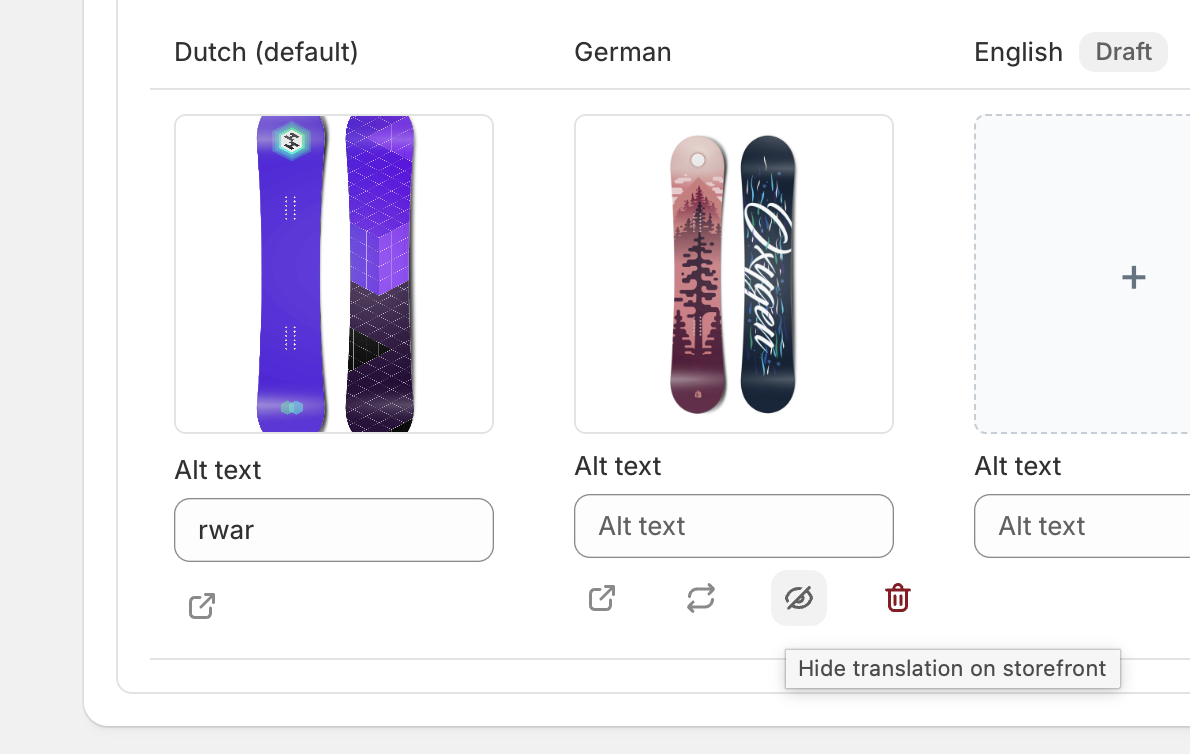This screenshot has width=1190, height=754.
Task: Click the Alt text label under German image
Action: point(618,466)
